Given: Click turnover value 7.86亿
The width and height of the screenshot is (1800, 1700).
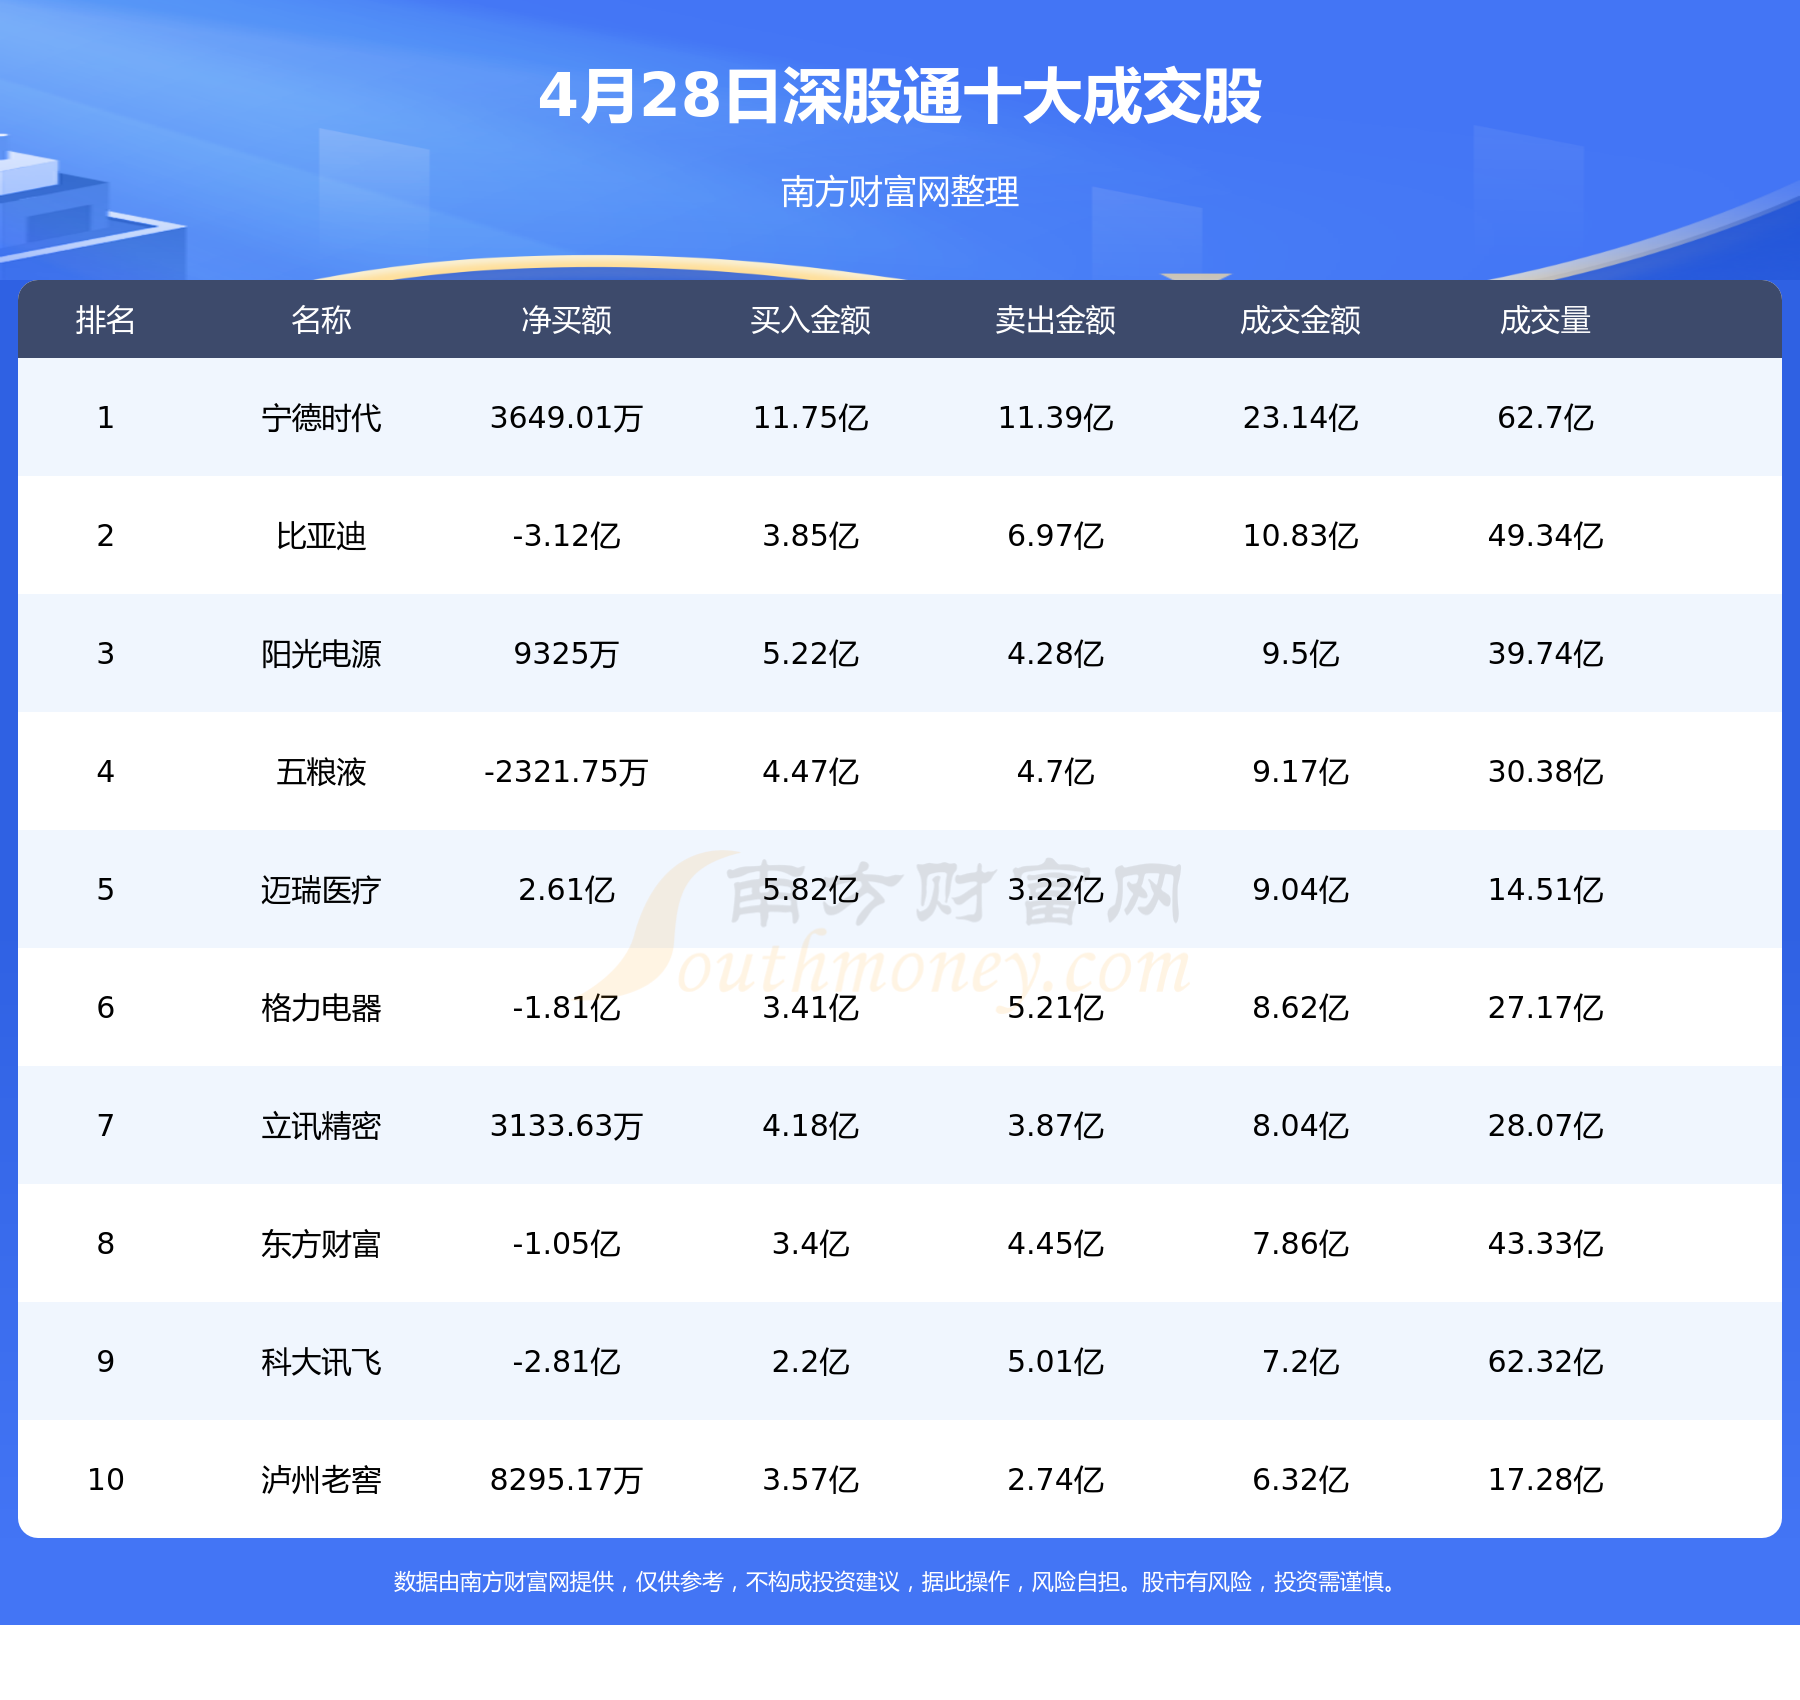Looking at the screenshot, I should [x=1301, y=1244].
